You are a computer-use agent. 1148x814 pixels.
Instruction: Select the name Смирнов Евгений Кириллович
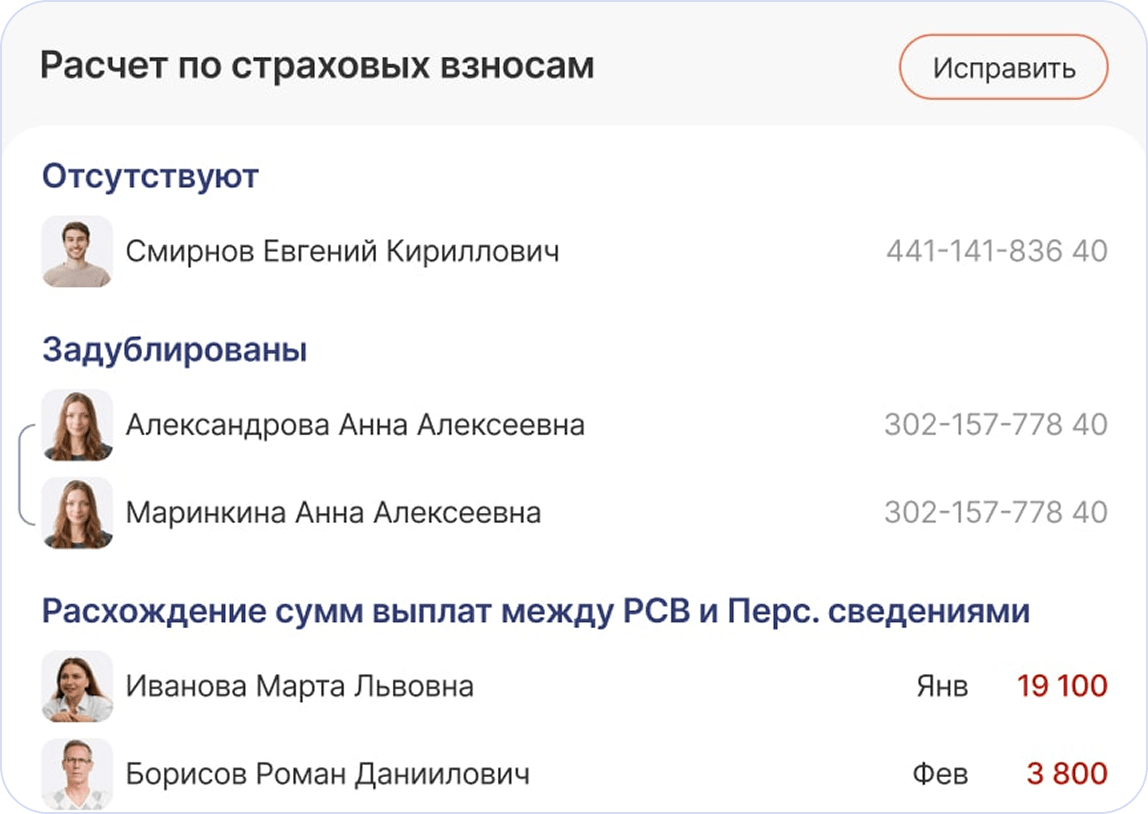point(342,251)
